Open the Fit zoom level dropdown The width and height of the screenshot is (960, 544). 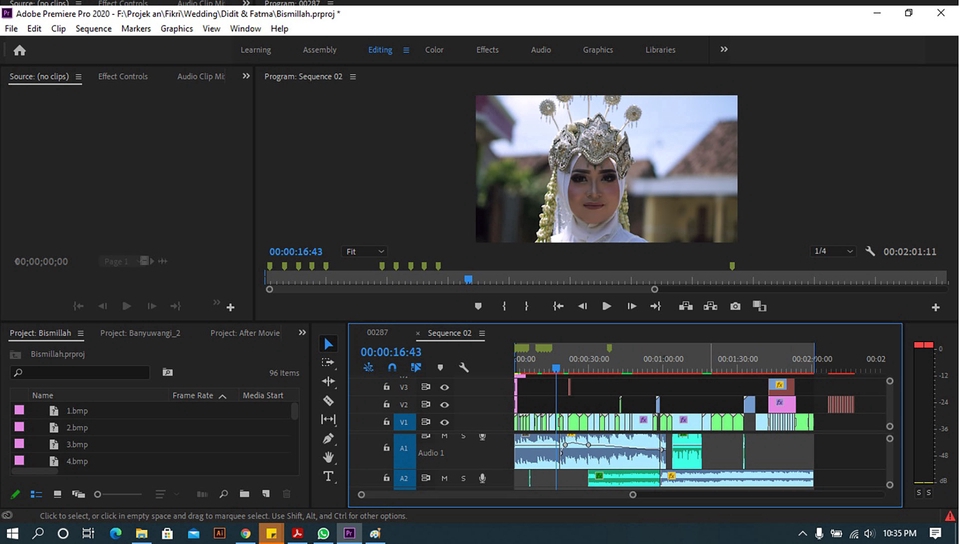(364, 252)
